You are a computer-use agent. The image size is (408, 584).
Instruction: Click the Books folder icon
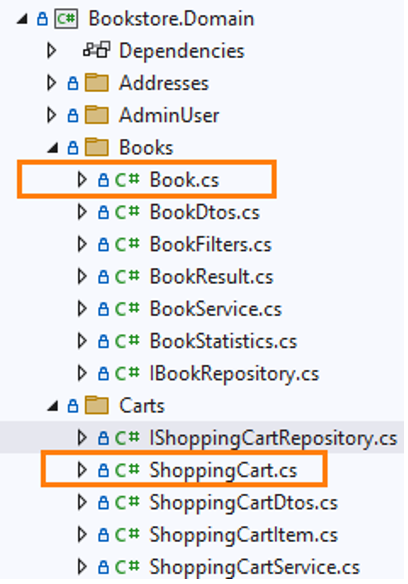[97, 147]
